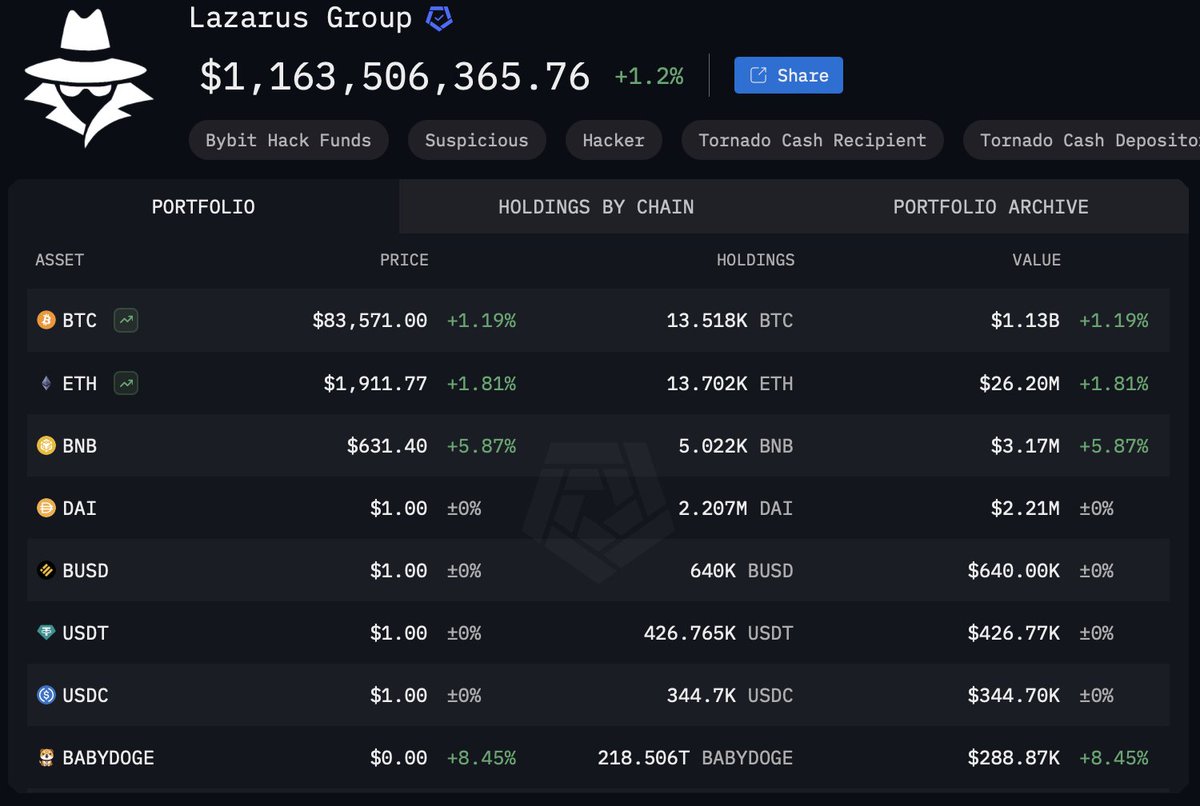Open the Bybit Hack Funds tag
The image size is (1200, 806).
click(288, 140)
